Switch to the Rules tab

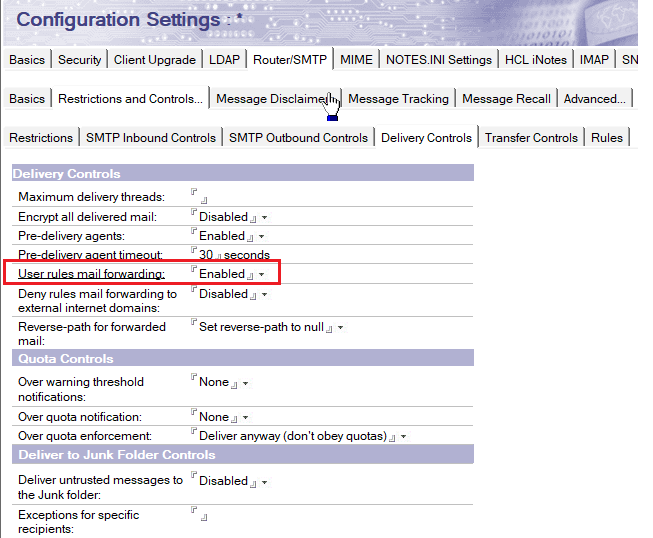coord(606,138)
